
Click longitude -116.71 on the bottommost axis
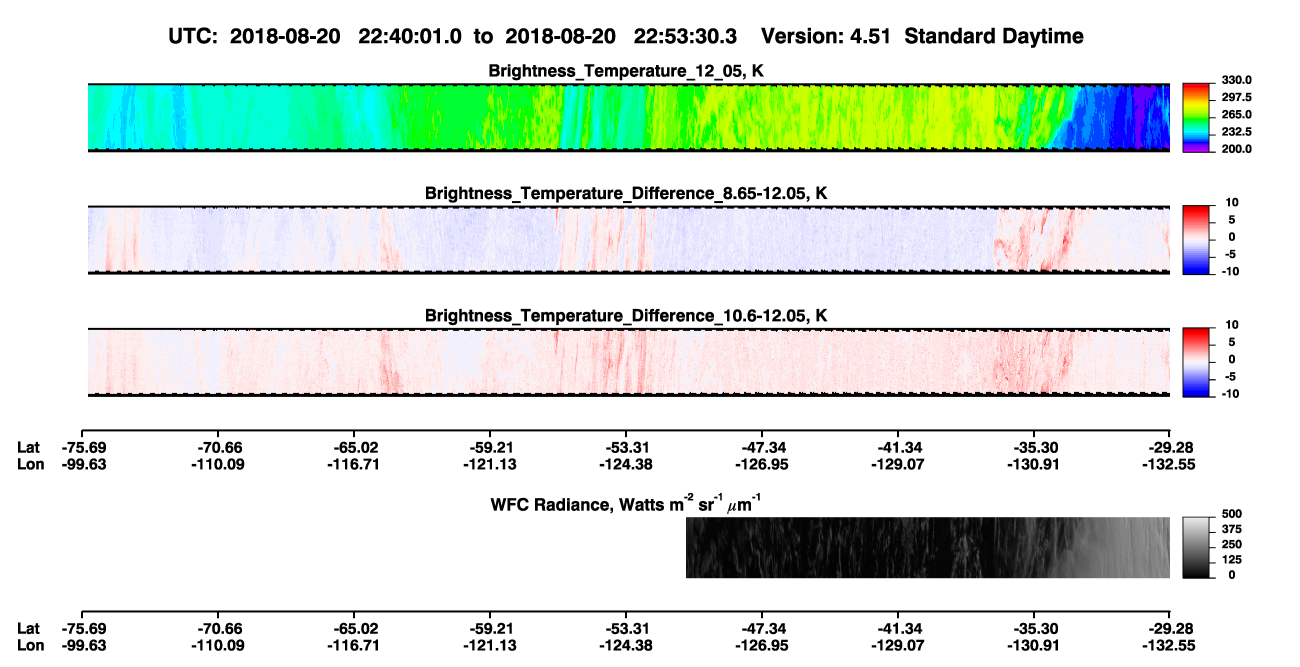point(353,645)
